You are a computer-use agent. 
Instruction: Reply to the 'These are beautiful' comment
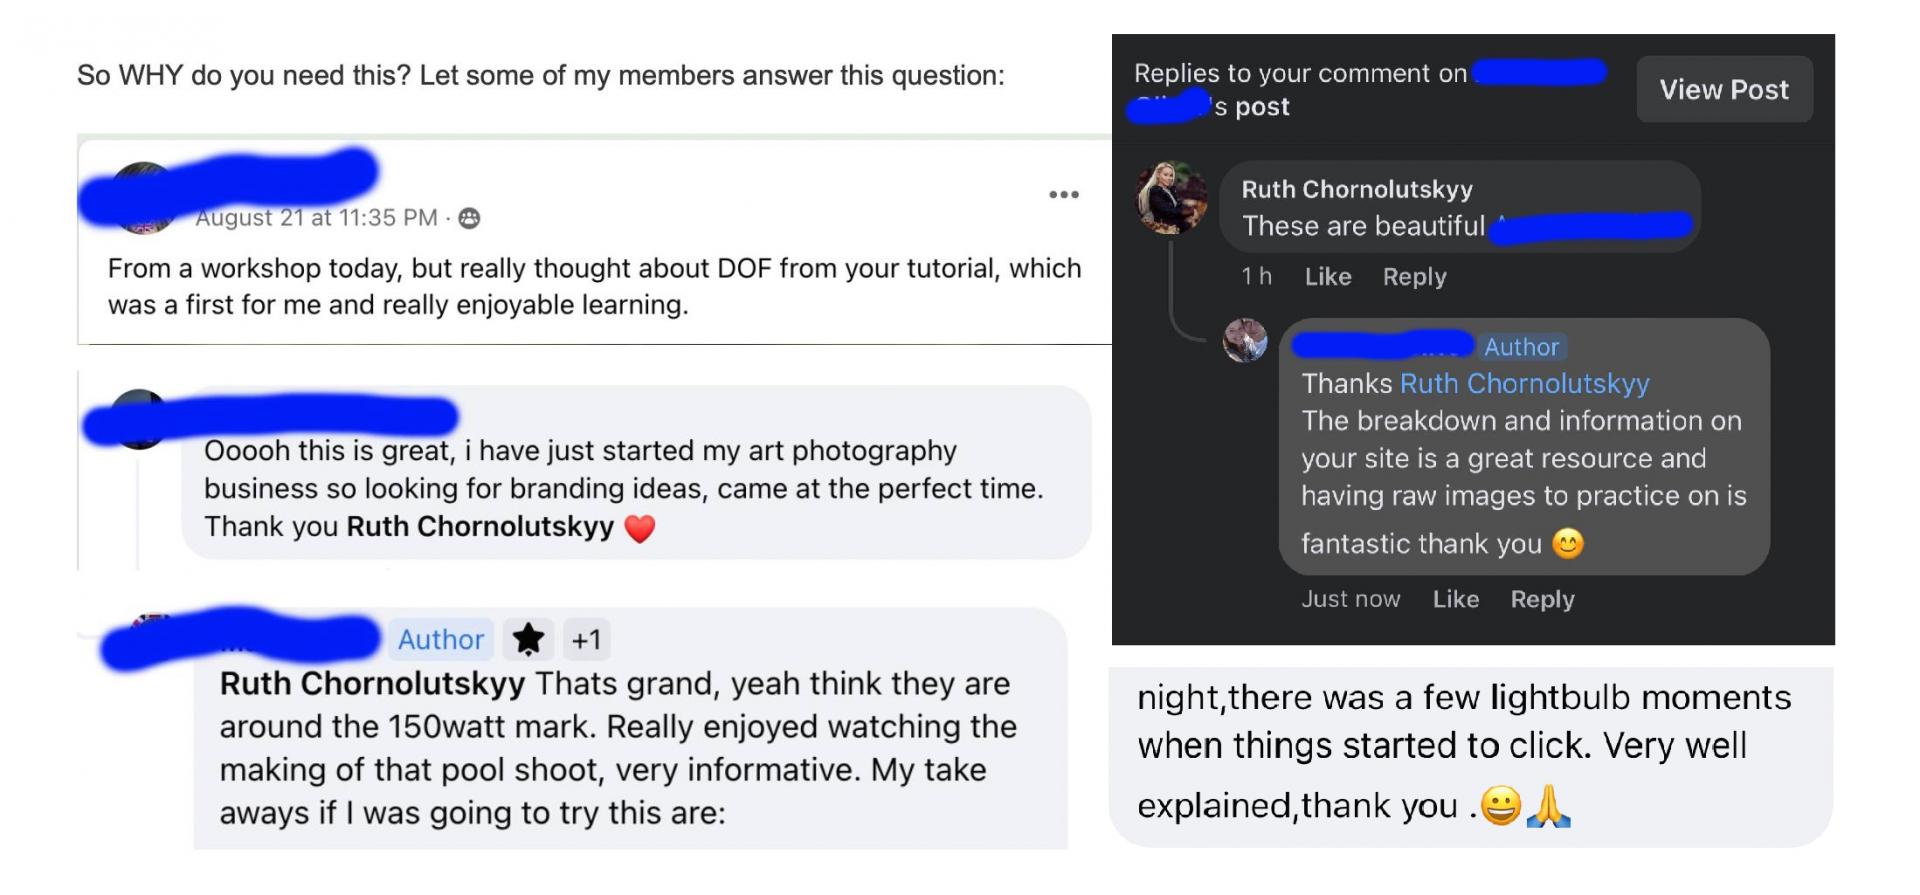[x=1414, y=277]
